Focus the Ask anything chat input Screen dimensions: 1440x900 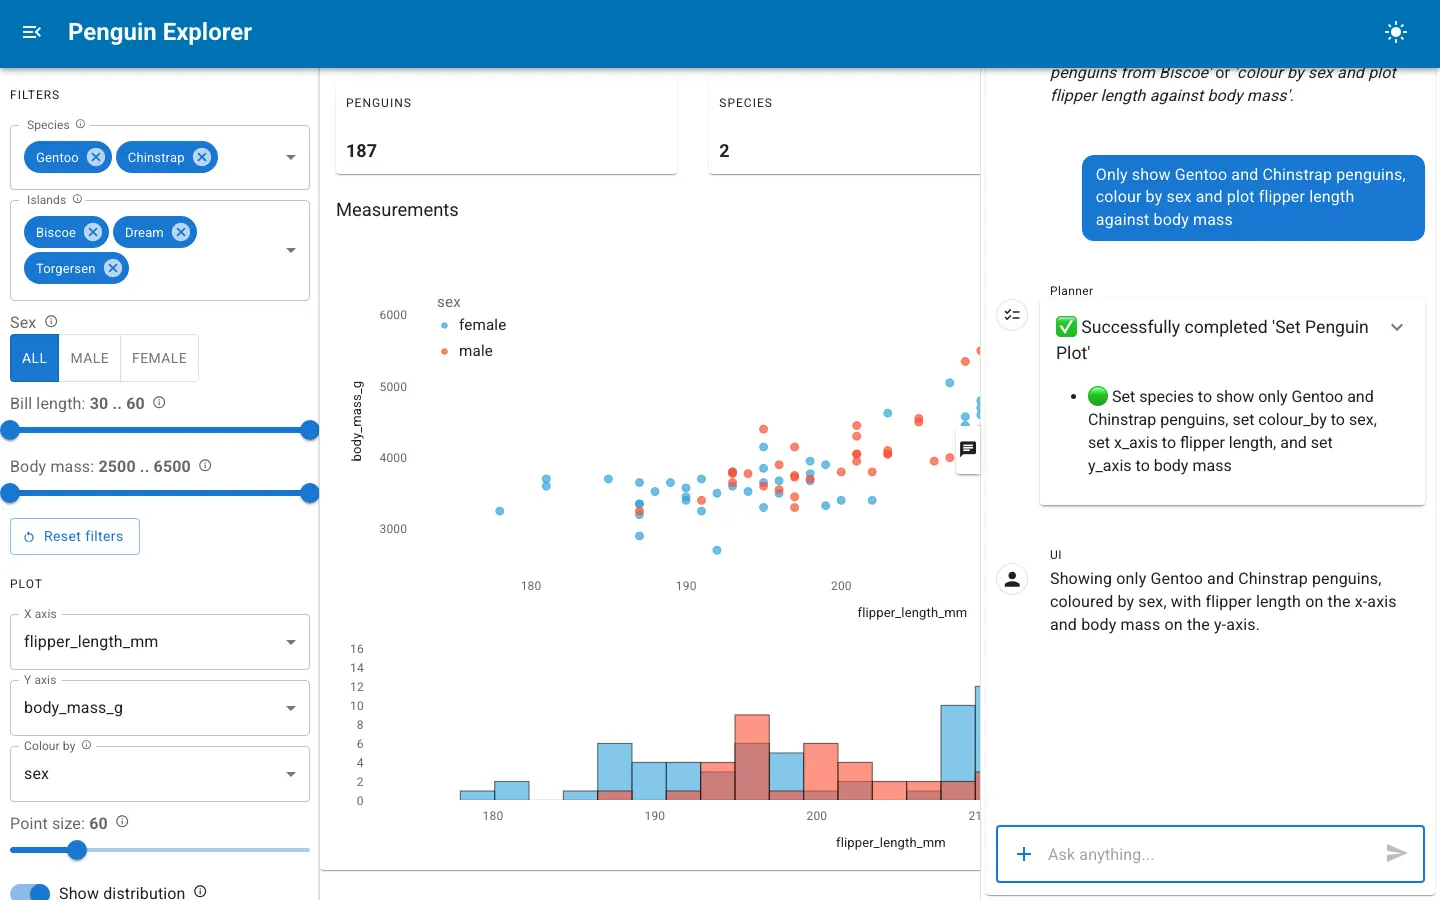pos(1208,854)
